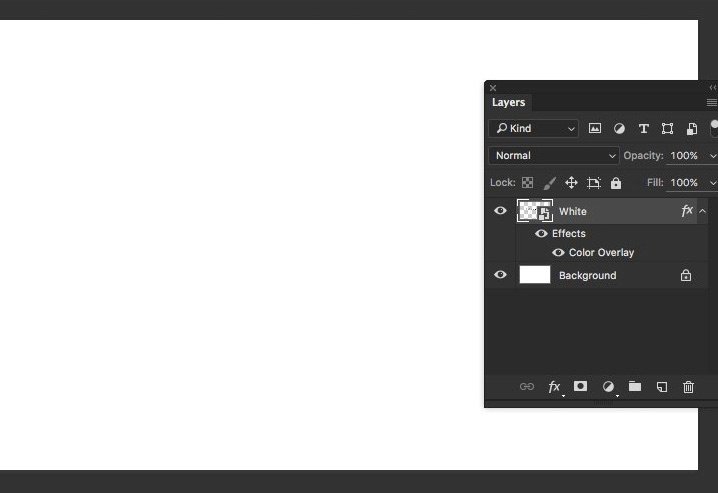The width and height of the screenshot is (718, 493).
Task: Click the Color Overlay effect label
Action: click(601, 253)
